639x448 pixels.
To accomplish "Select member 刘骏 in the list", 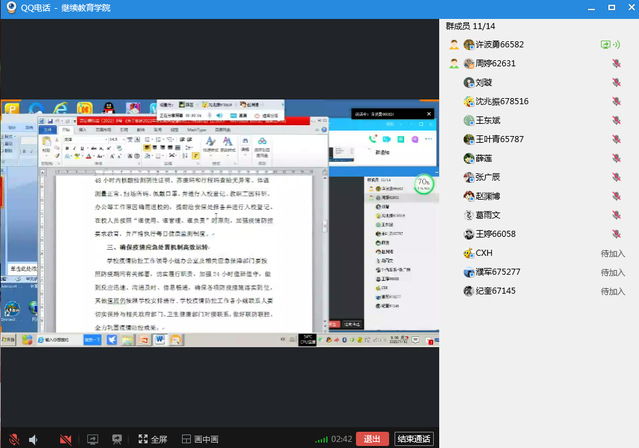I will pyautogui.click(x=485, y=82).
